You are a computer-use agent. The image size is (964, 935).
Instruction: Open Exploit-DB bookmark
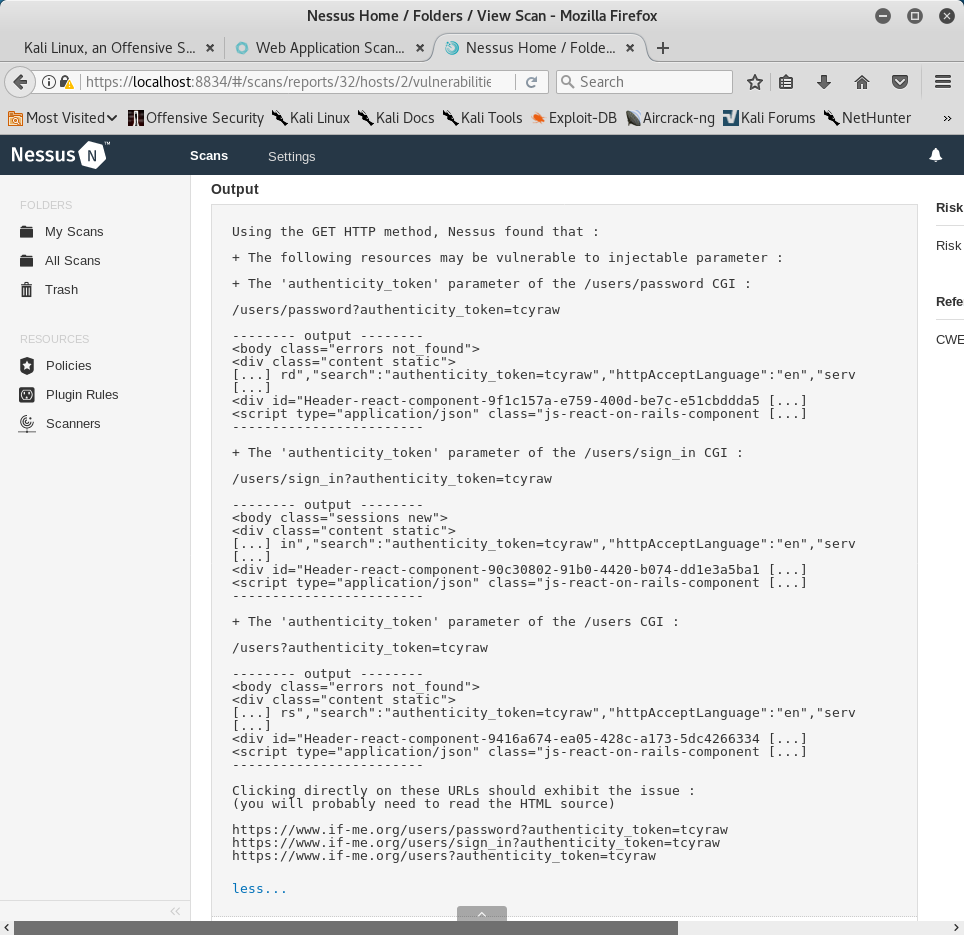tap(574, 118)
